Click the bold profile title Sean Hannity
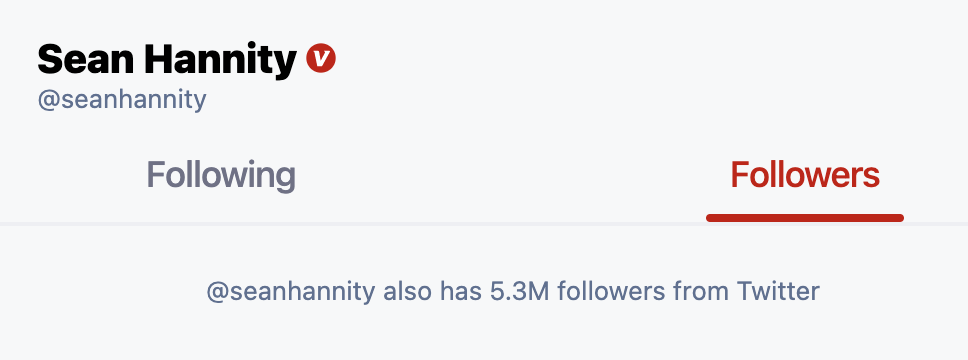Viewport: 968px width, 360px height. click(167, 59)
